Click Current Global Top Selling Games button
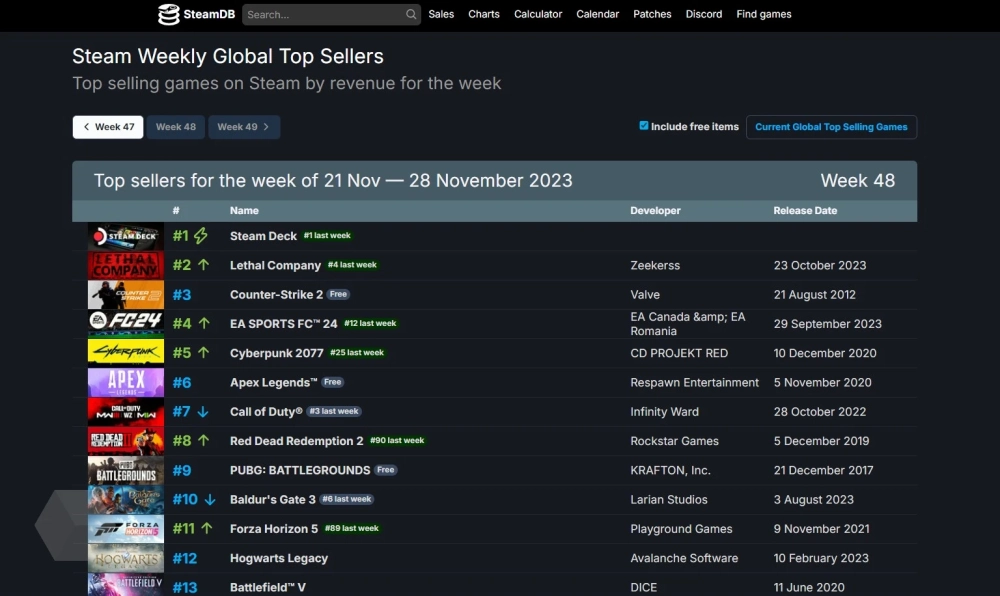 point(831,127)
